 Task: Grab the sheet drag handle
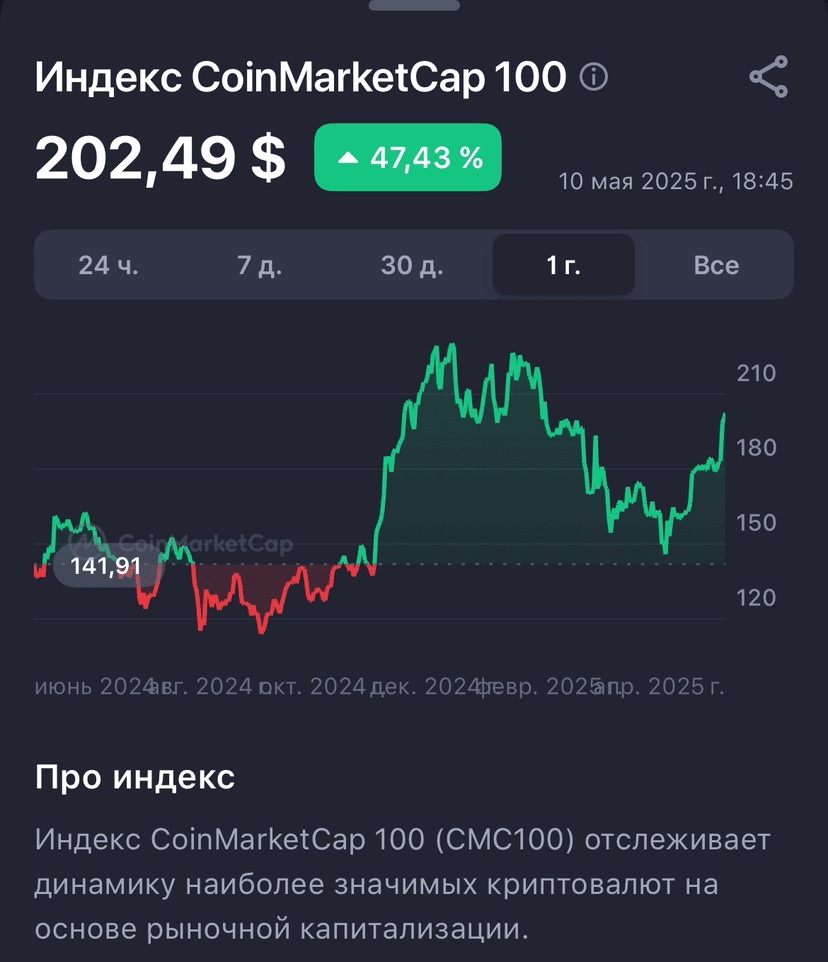(x=414, y=4)
